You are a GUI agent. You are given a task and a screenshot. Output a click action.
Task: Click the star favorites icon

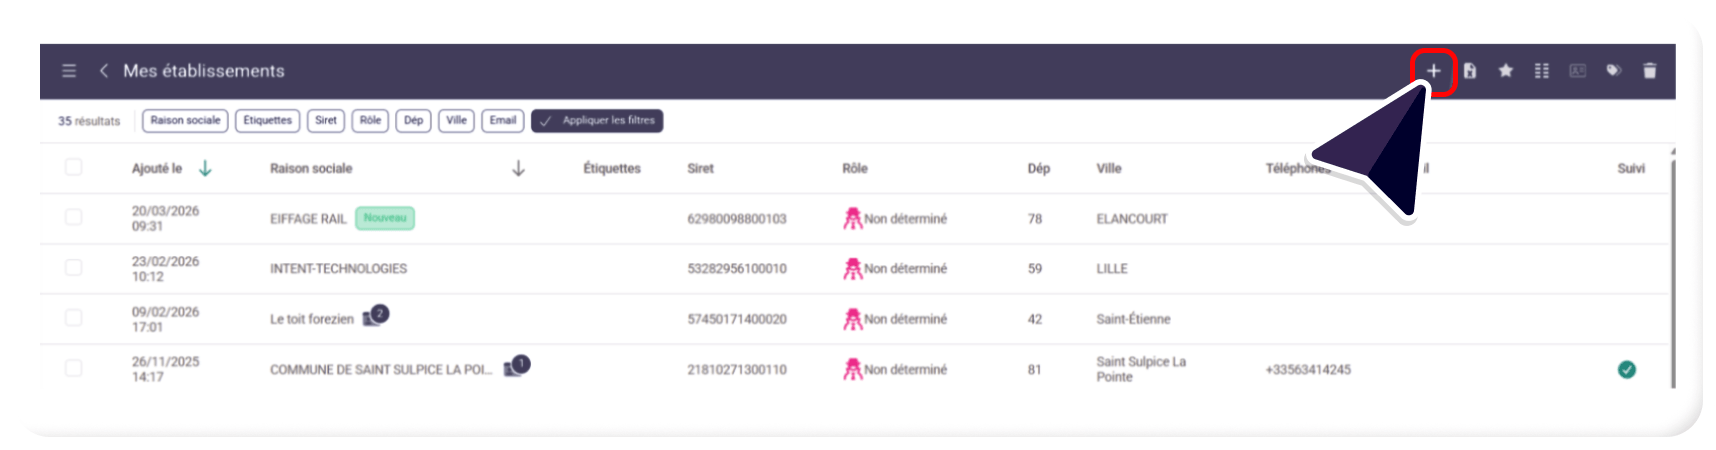[1505, 71]
